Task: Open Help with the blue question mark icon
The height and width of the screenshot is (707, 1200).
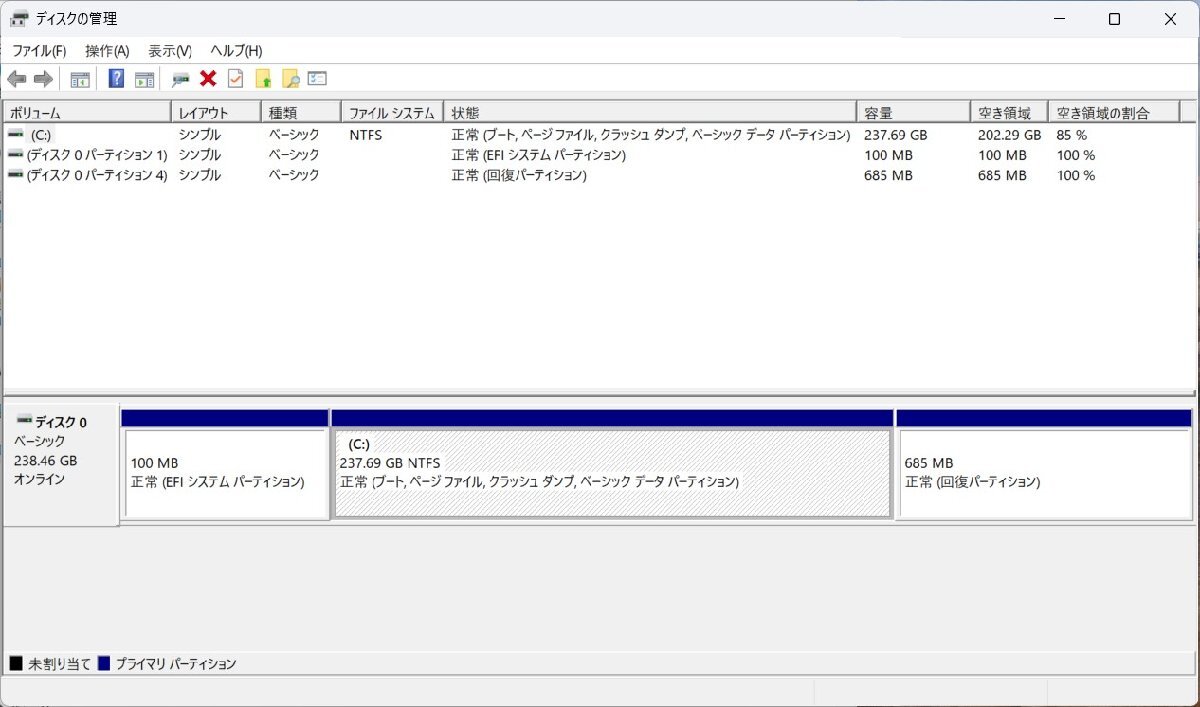Action: pyautogui.click(x=116, y=79)
